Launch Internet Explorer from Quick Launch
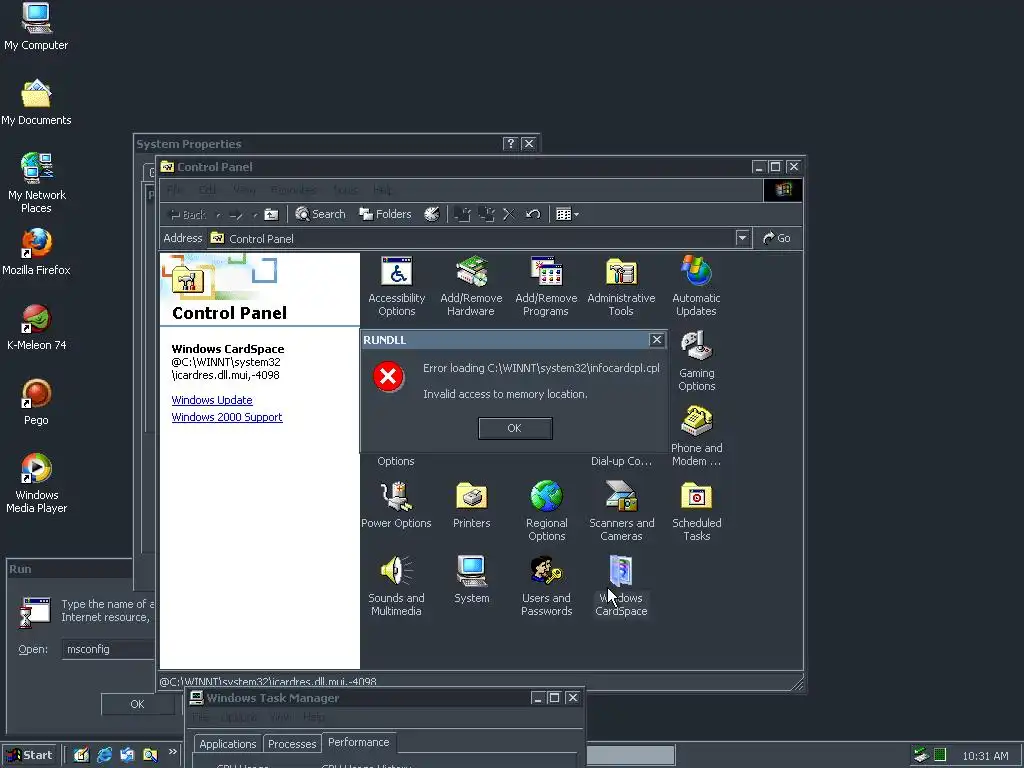1024x768 pixels. [104, 755]
